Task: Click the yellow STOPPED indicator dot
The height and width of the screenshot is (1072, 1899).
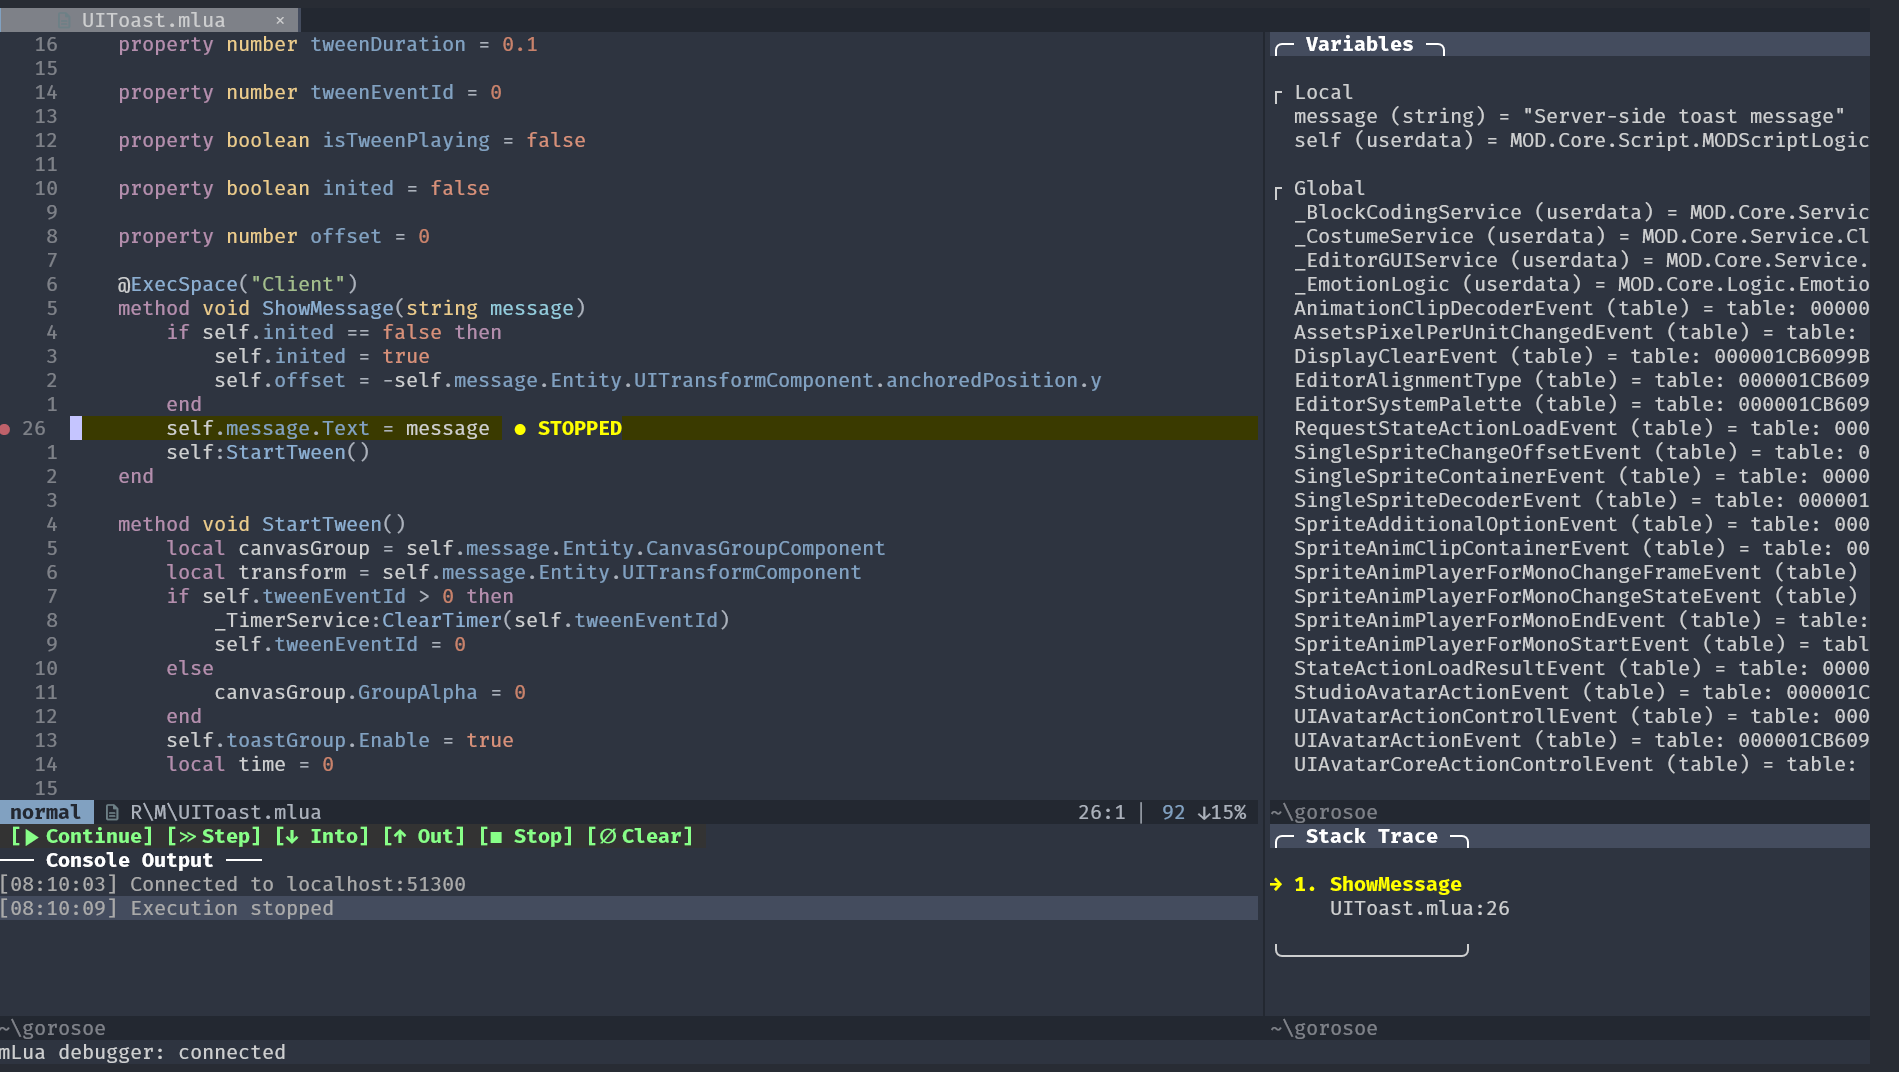Action: click(518, 428)
